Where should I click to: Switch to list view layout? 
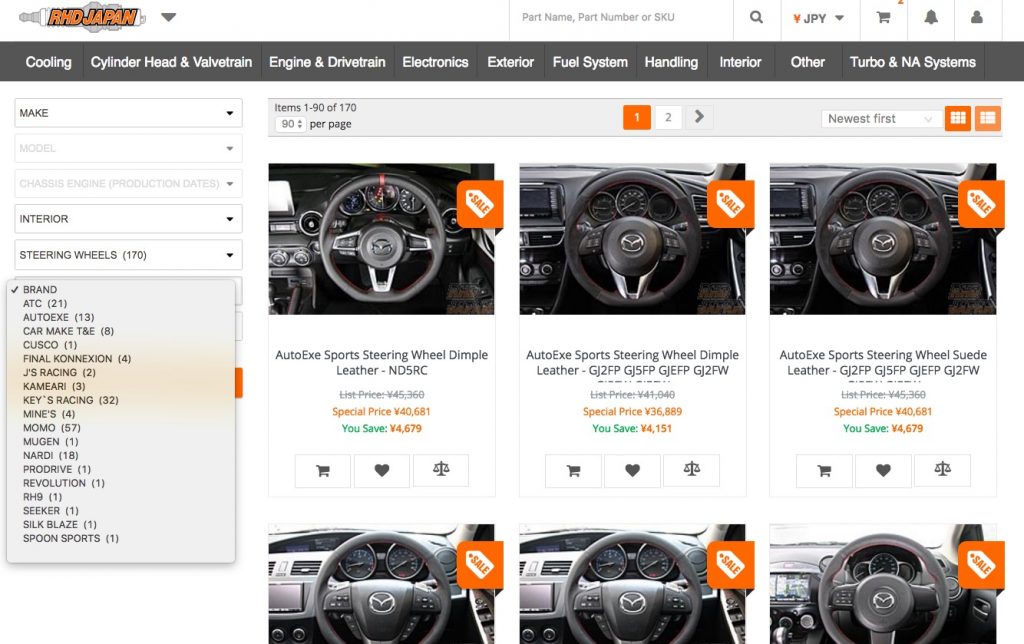[x=988, y=118]
